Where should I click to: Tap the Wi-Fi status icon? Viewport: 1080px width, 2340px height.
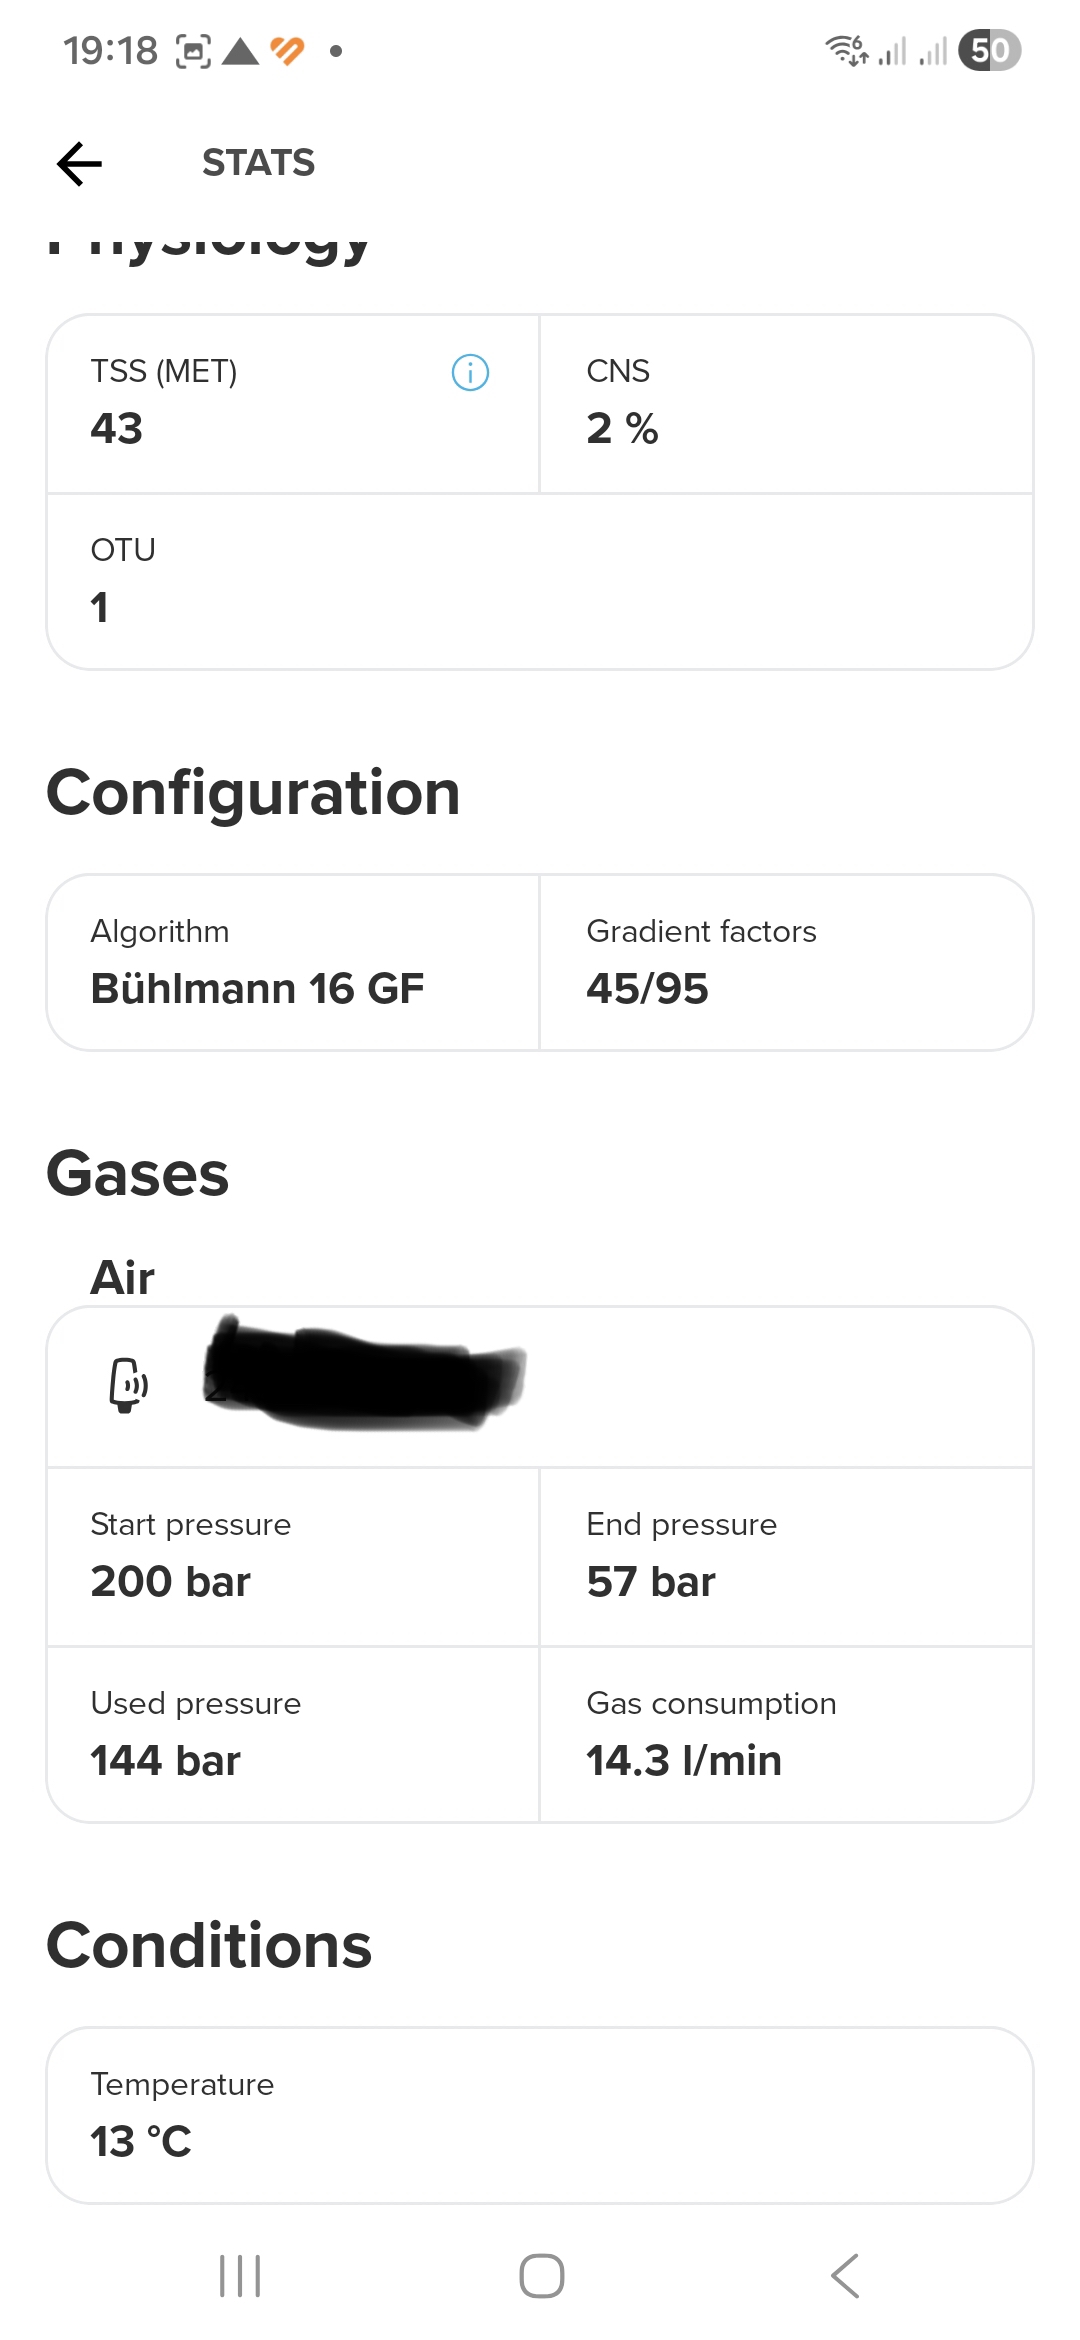pyautogui.click(x=846, y=50)
